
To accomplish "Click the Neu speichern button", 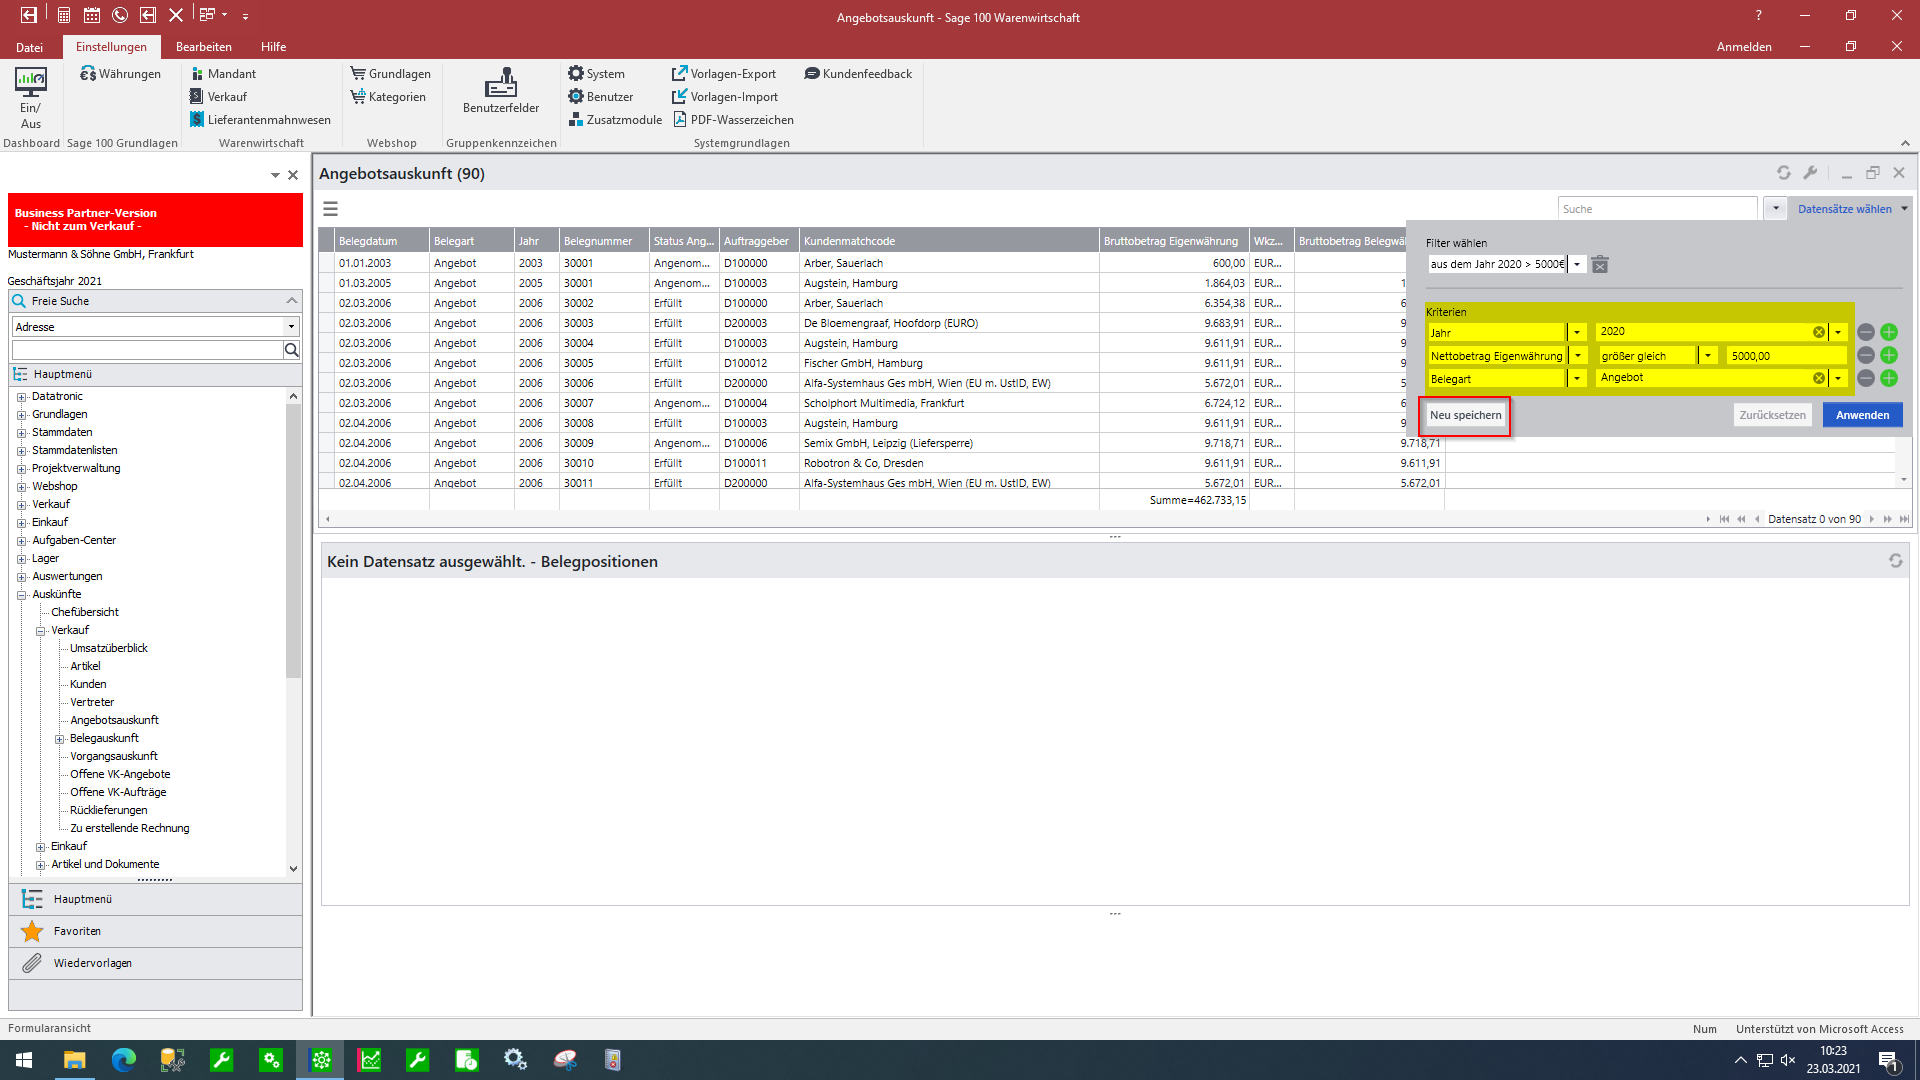I will click(1465, 415).
